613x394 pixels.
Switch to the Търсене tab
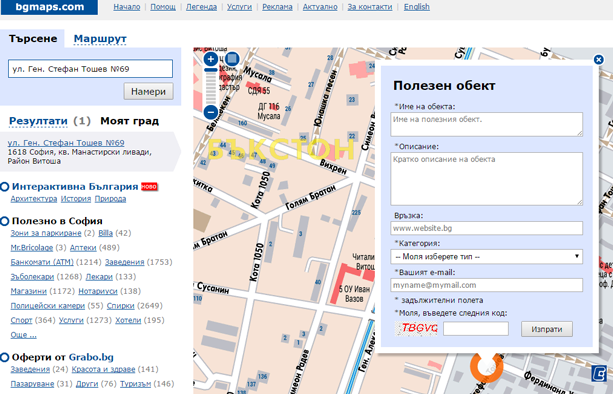[x=33, y=39]
